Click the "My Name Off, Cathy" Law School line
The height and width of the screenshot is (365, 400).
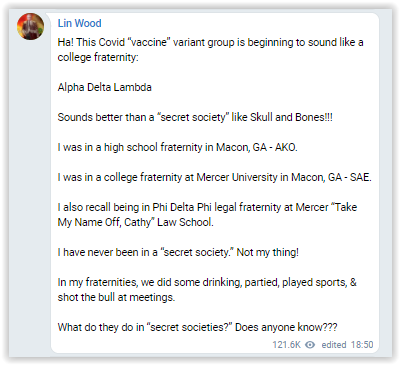(135, 222)
